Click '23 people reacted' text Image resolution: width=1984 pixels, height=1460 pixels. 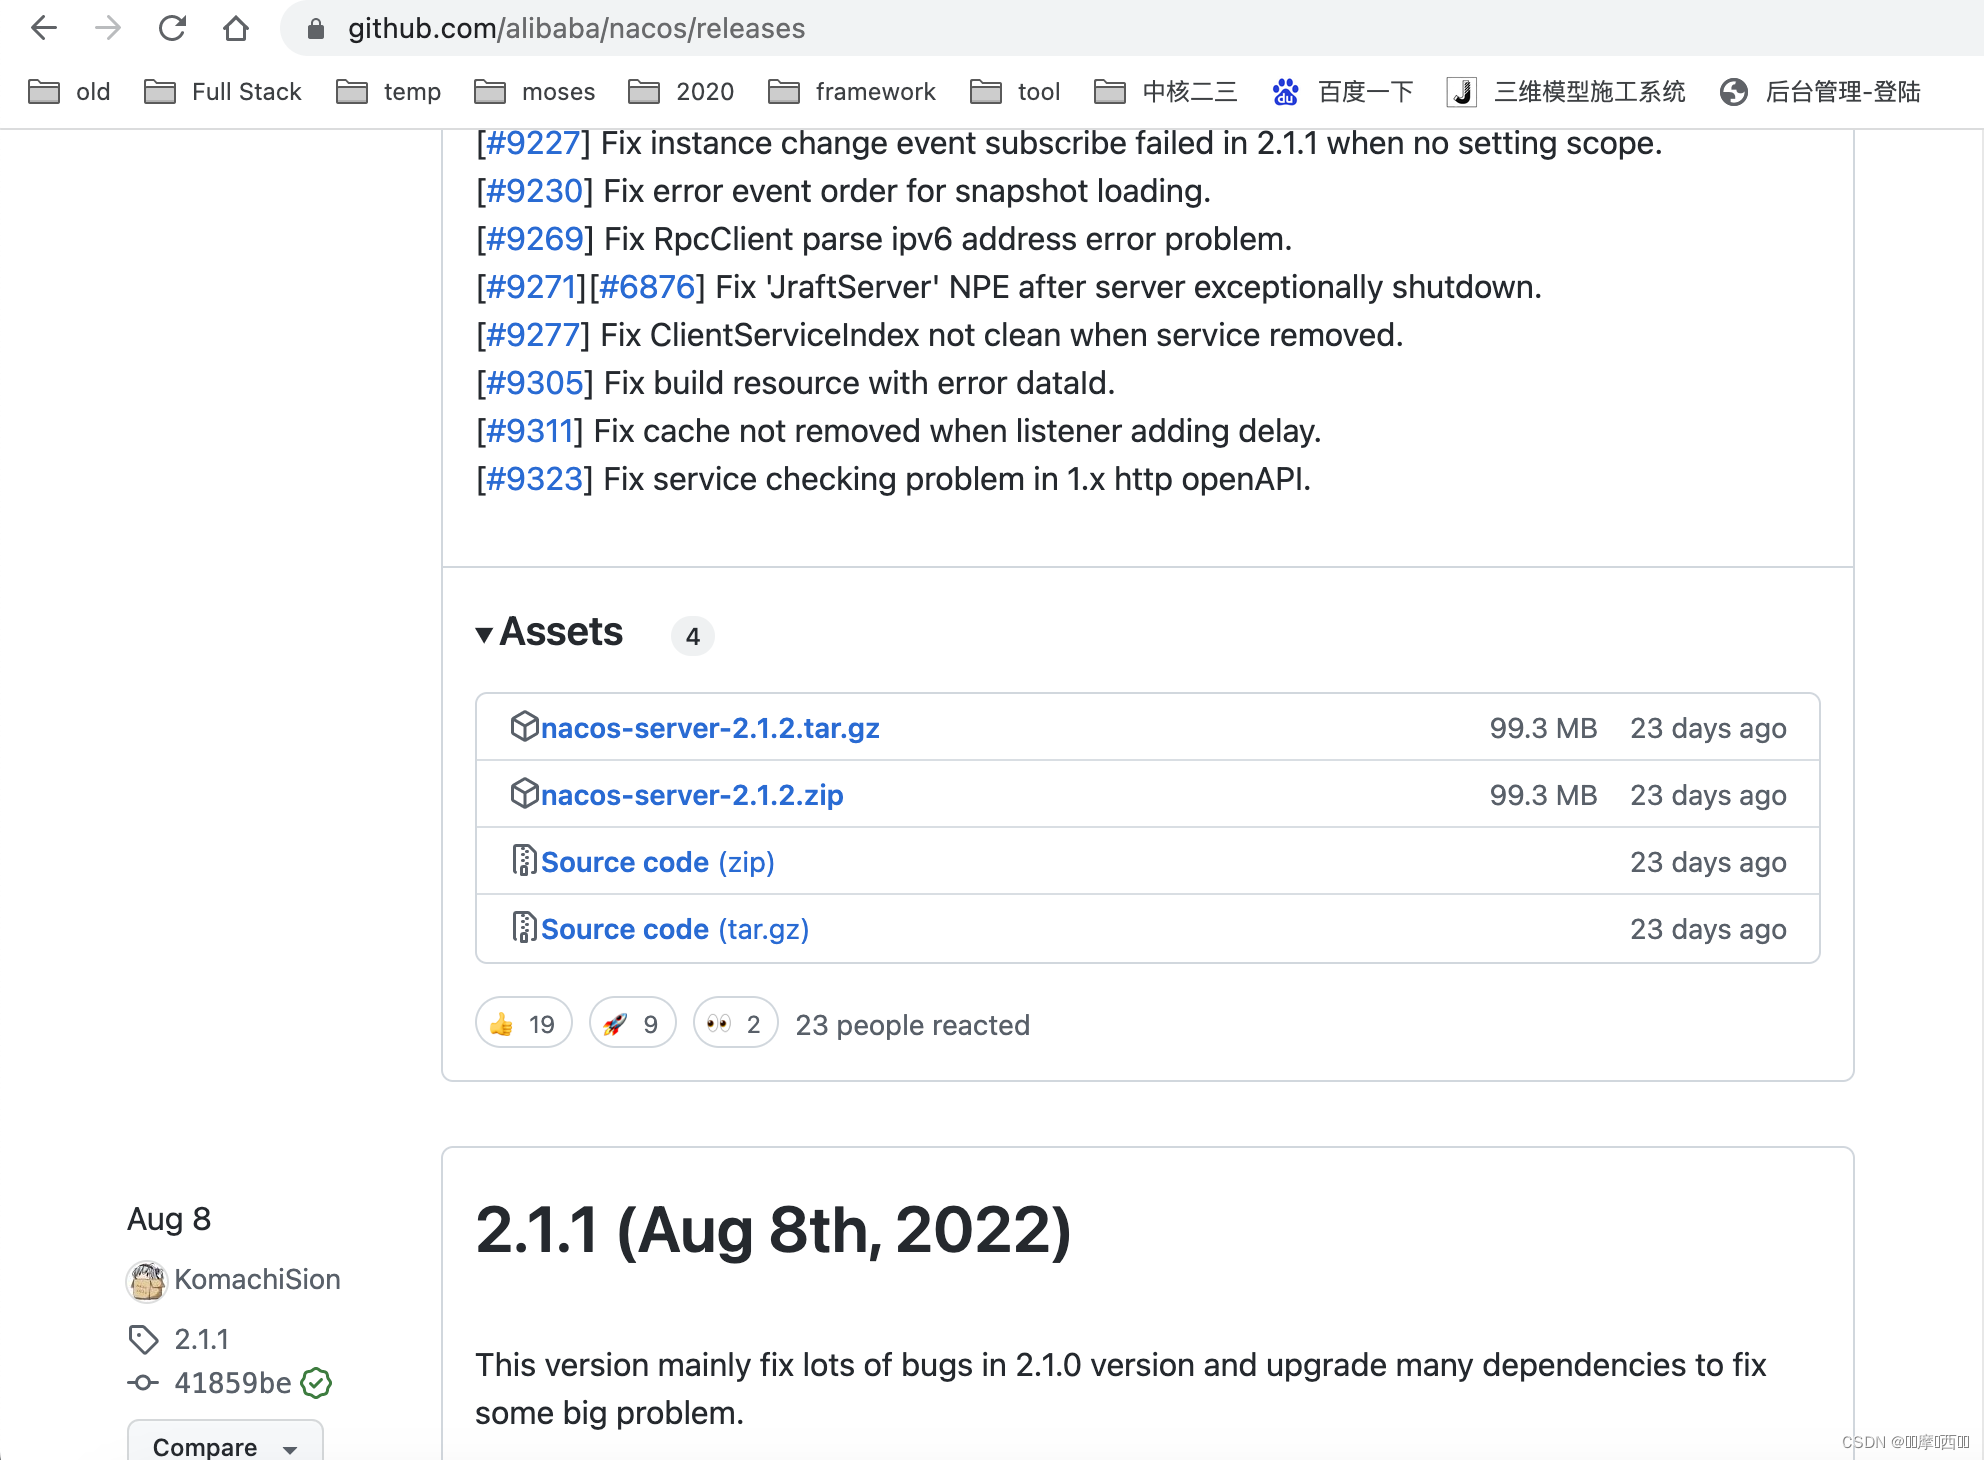(913, 1025)
